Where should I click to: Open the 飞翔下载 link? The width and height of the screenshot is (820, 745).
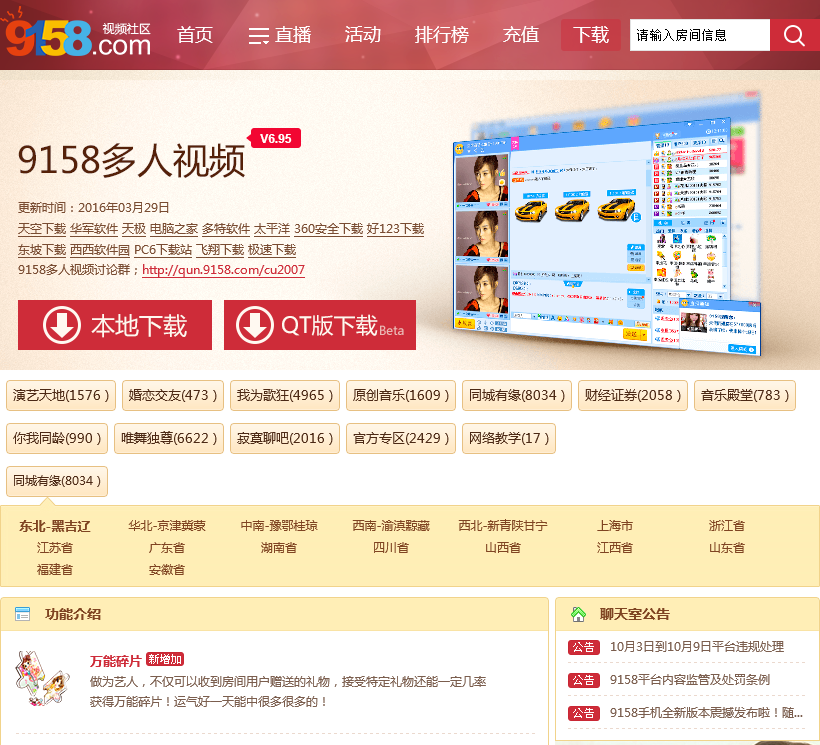coord(220,250)
